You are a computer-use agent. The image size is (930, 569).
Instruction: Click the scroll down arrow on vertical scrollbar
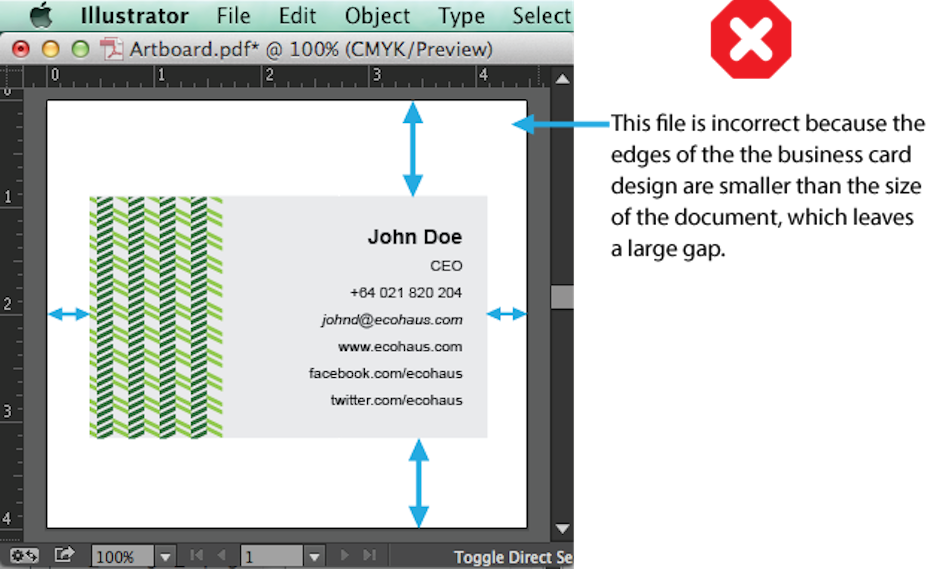pos(563,528)
